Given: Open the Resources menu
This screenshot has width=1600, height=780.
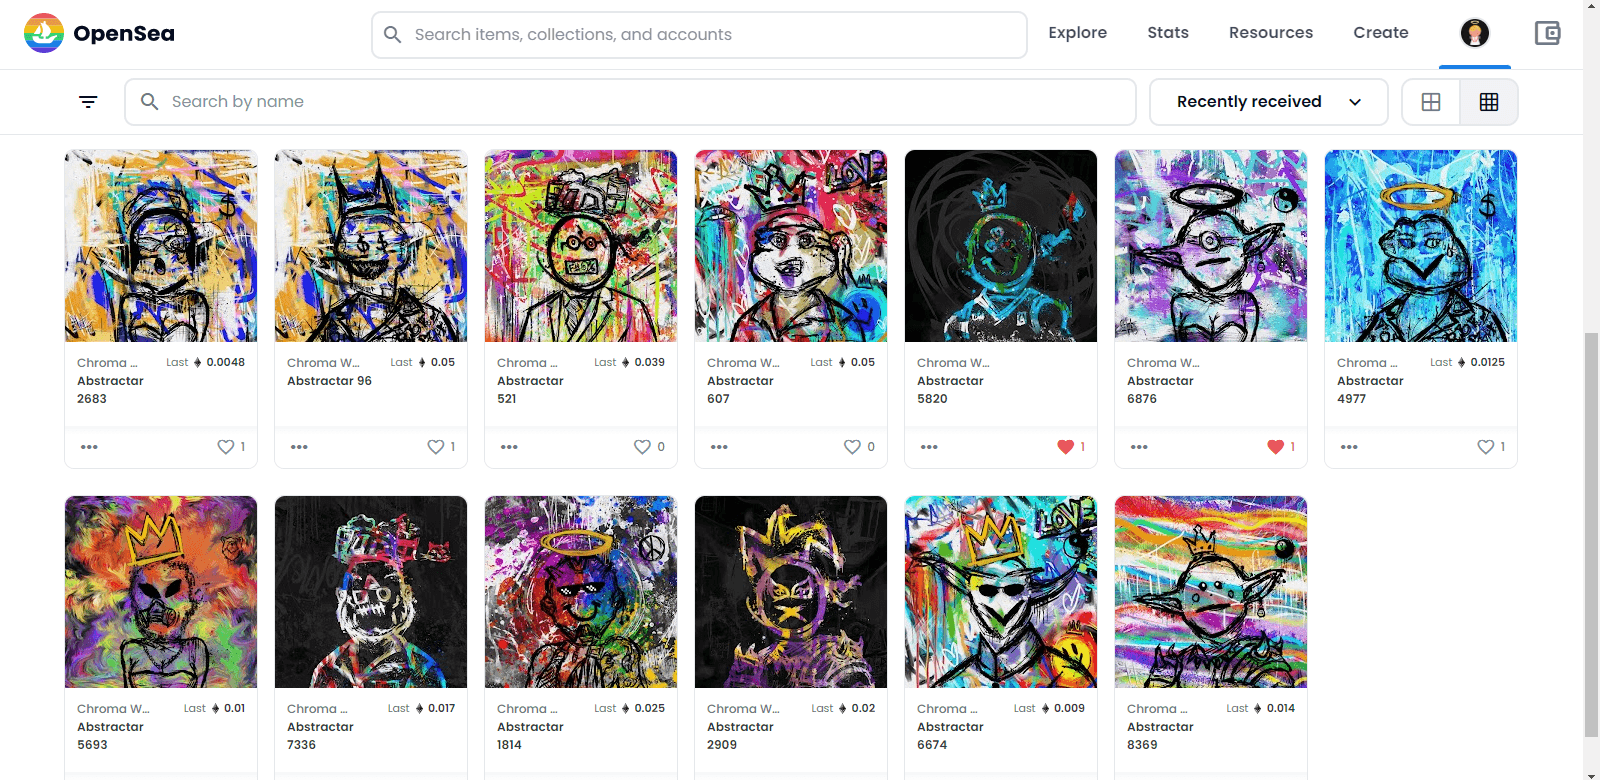Looking at the screenshot, I should point(1270,33).
